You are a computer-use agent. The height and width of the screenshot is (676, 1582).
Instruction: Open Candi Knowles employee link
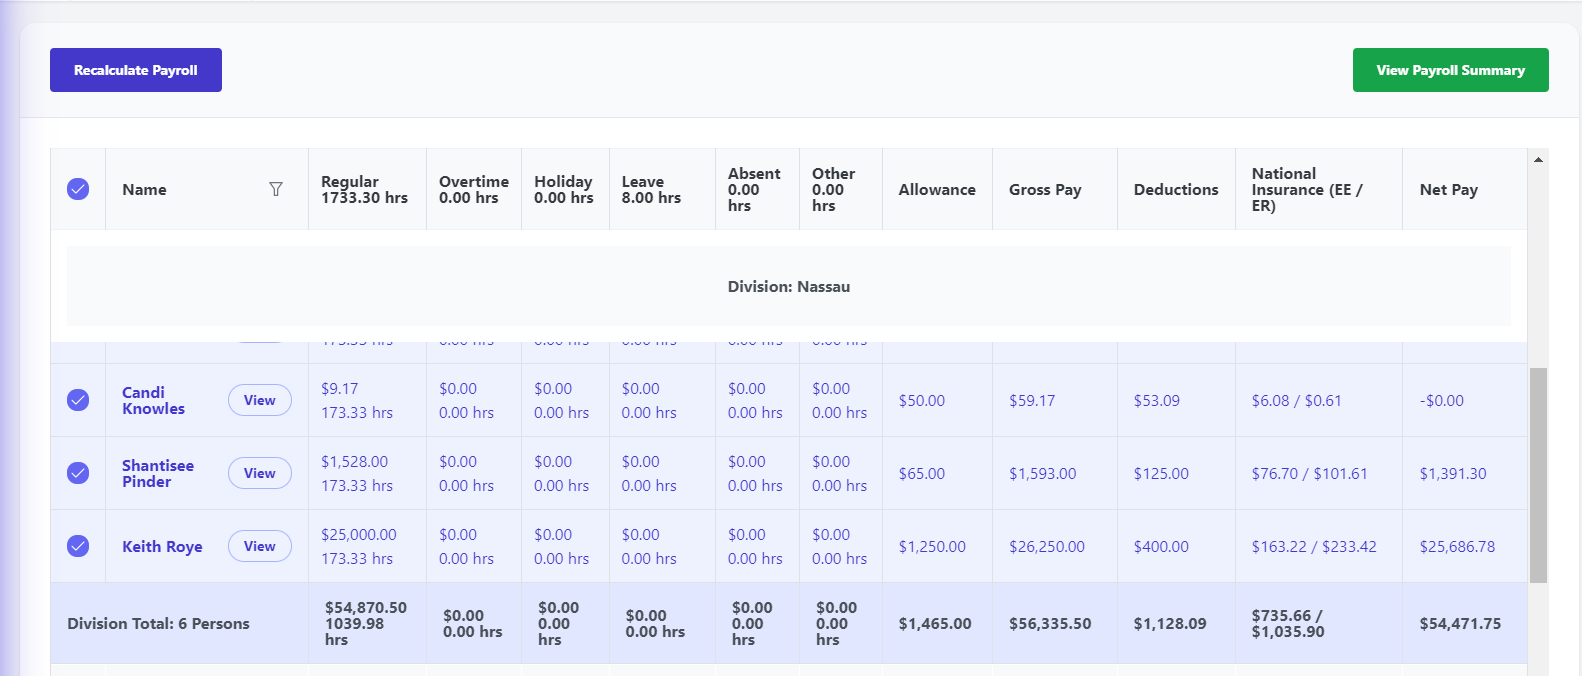[x=153, y=400]
